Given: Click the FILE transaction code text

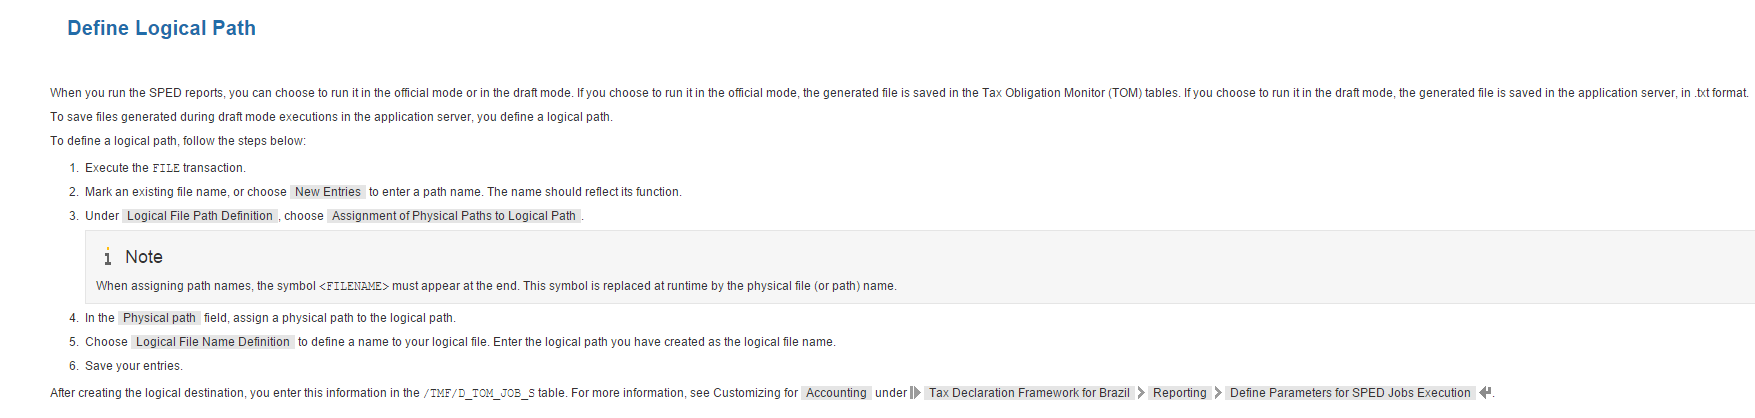Looking at the screenshot, I should click(166, 168).
